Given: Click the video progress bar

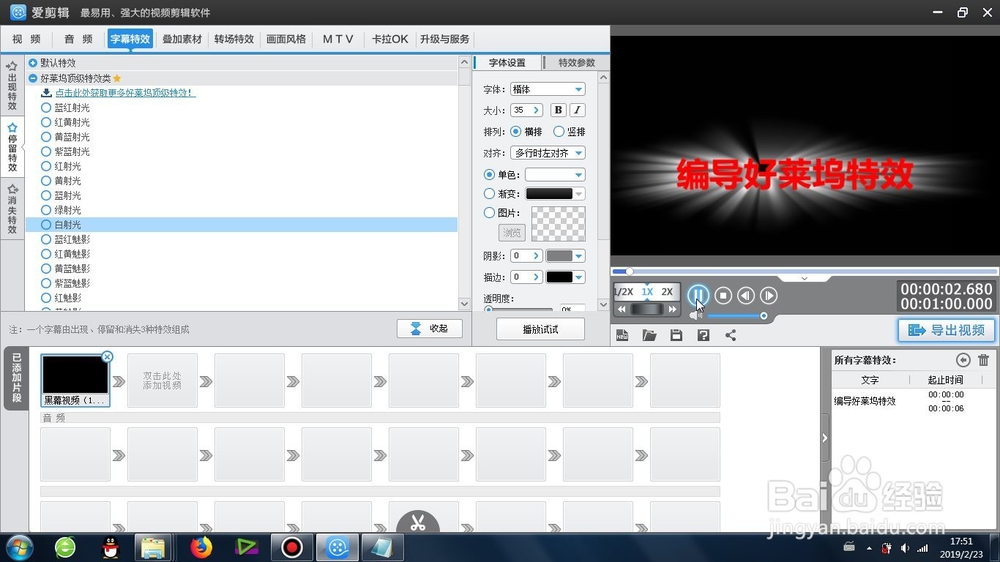Looking at the screenshot, I should 805,272.
